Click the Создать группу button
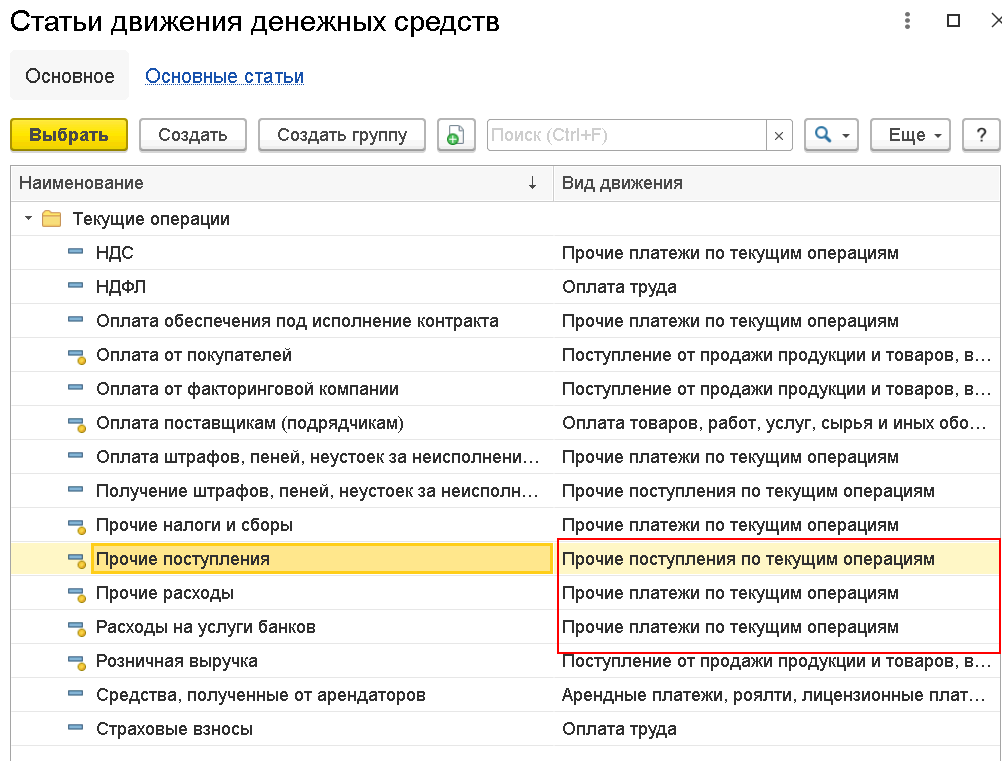Screen dimensions: 1002x761 342,135
